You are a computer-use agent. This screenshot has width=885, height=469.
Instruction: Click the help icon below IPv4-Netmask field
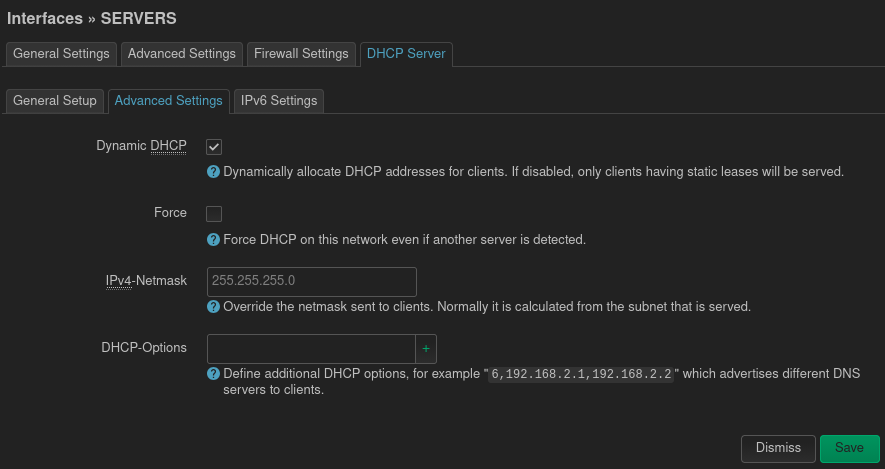[213, 306]
